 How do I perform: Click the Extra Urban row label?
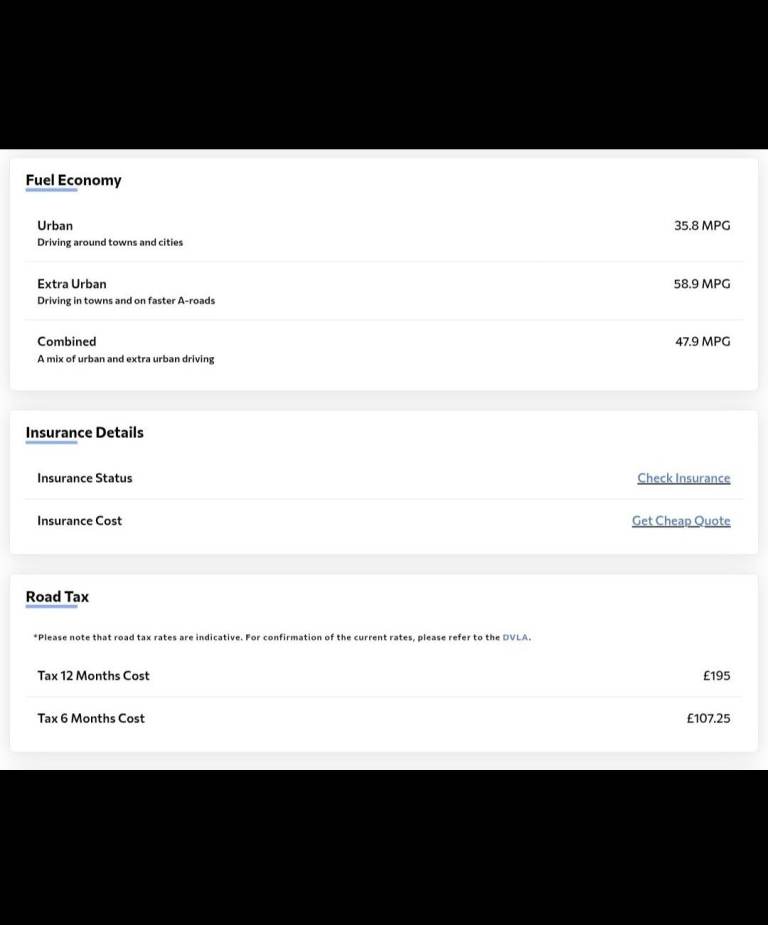tap(71, 283)
